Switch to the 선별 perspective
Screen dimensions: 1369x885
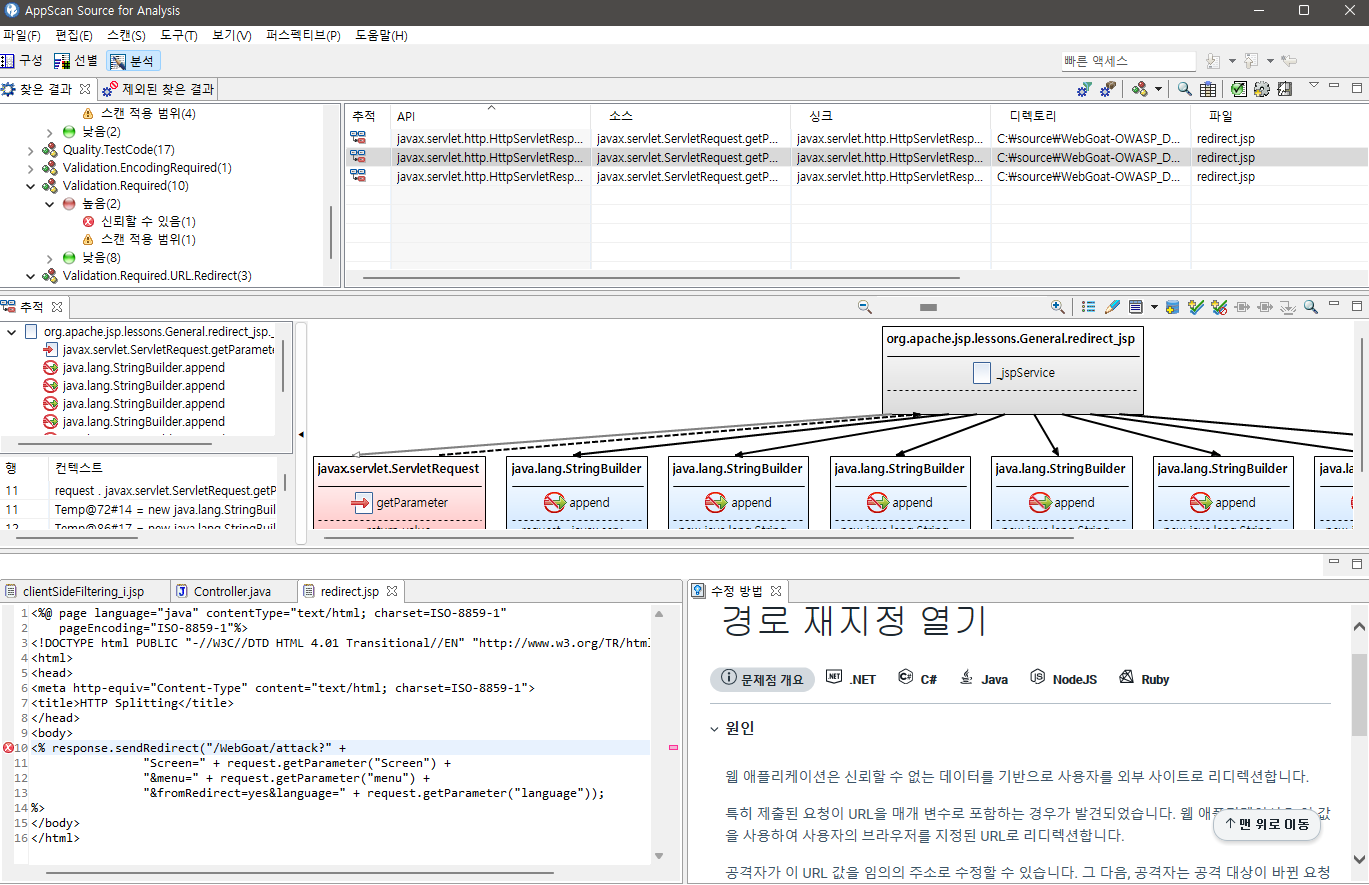76,61
